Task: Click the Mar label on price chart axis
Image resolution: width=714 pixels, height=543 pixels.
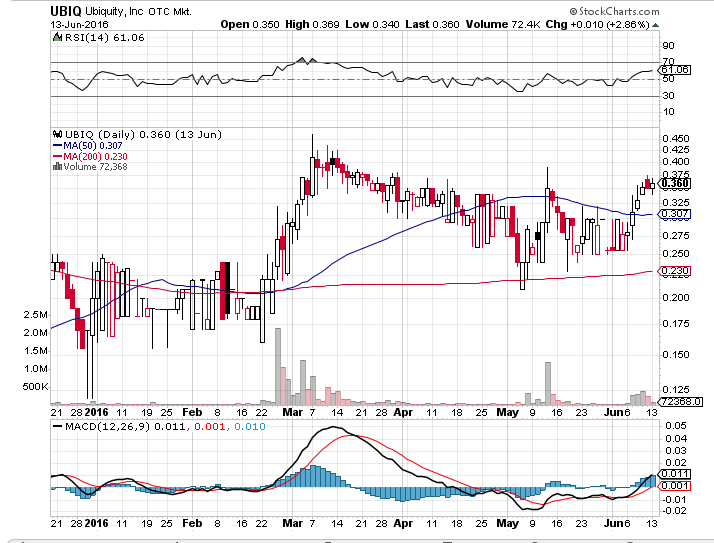Action: coord(292,412)
